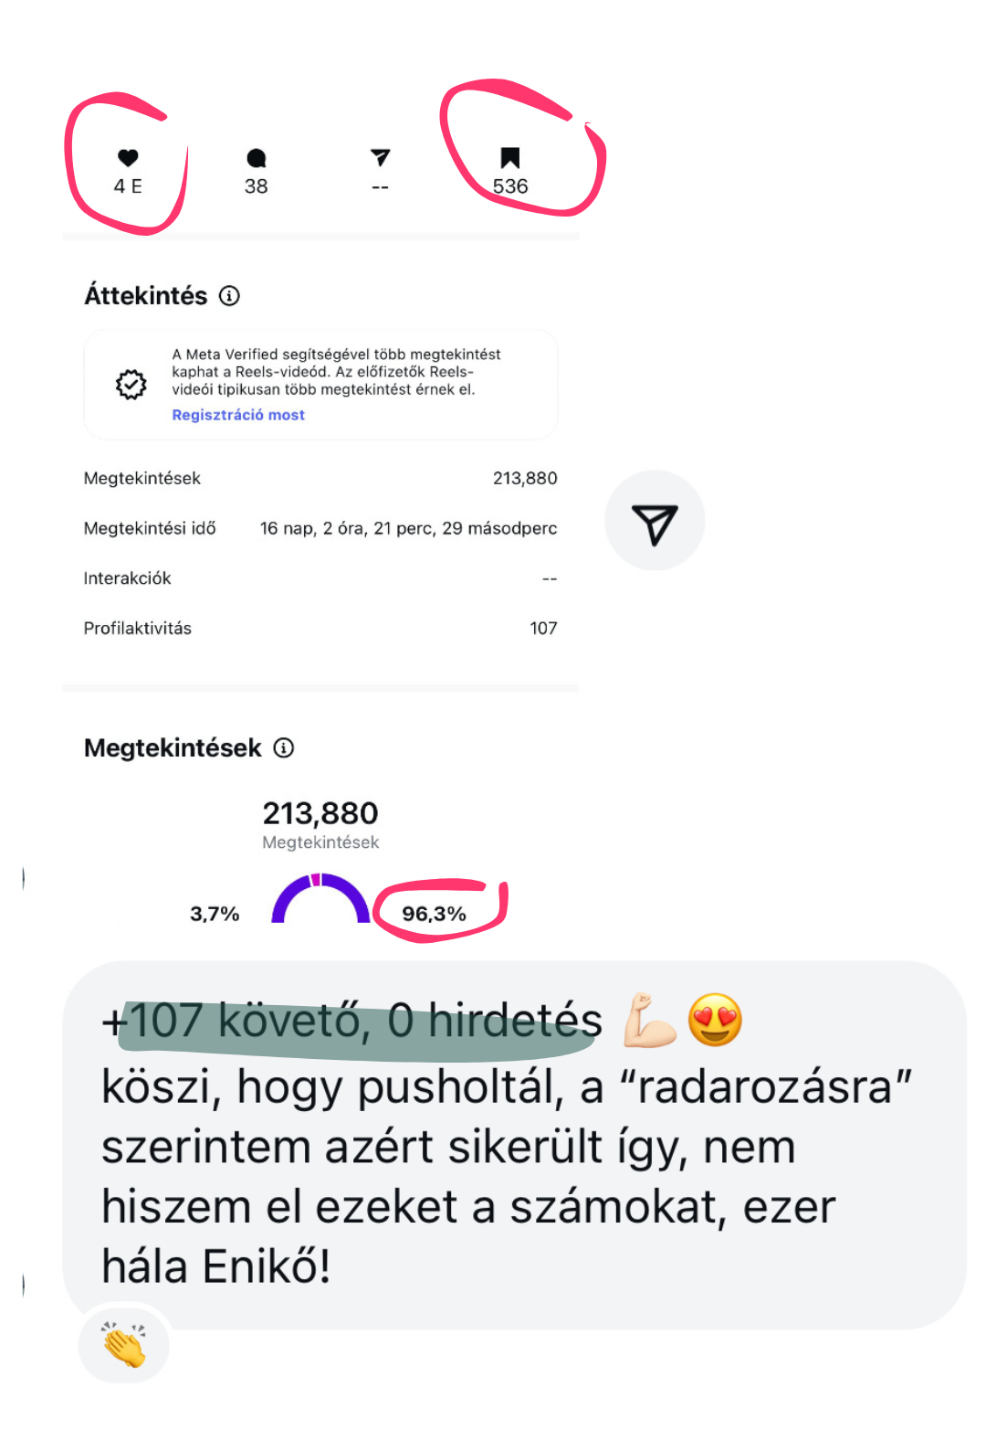Click the 4 E likes count
The height and width of the screenshot is (1440, 986).
pos(128,186)
